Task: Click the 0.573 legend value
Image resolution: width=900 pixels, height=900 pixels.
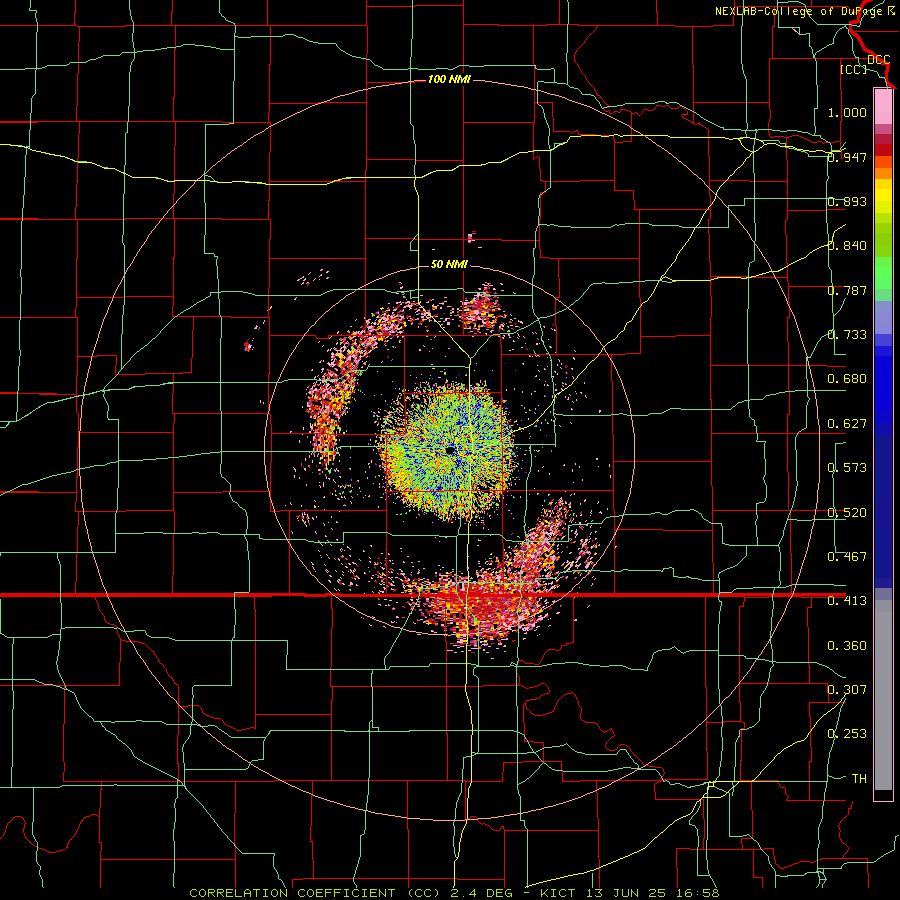Action: [847, 468]
